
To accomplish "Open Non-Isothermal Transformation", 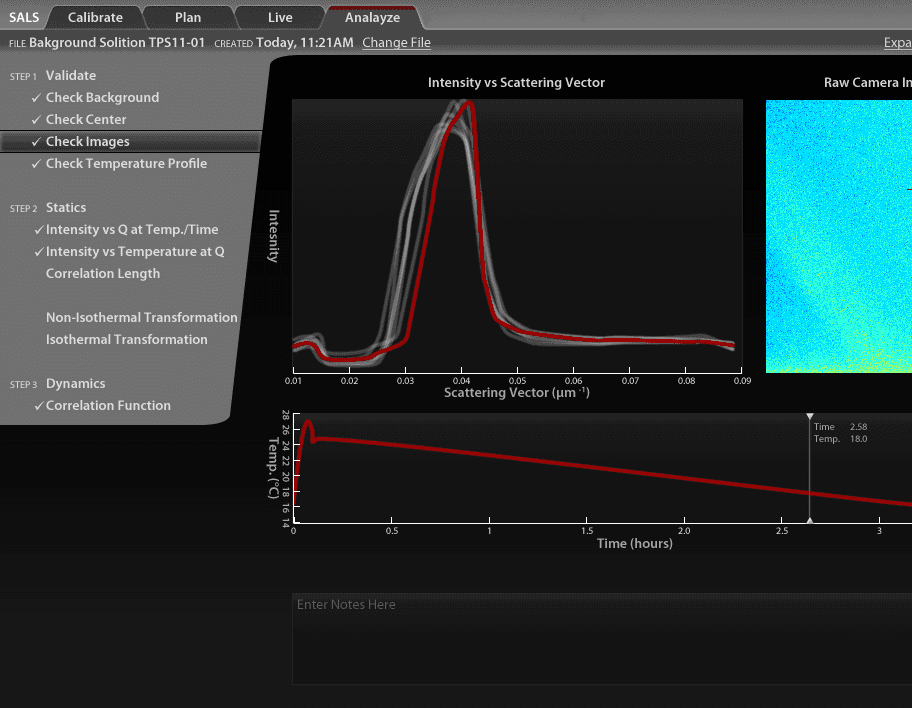I will (x=142, y=317).
